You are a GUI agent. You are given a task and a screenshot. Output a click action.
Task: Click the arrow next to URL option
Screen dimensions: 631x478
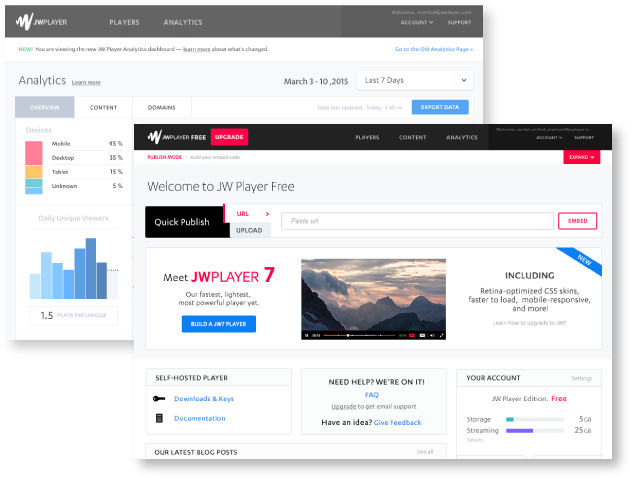(x=267, y=214)
